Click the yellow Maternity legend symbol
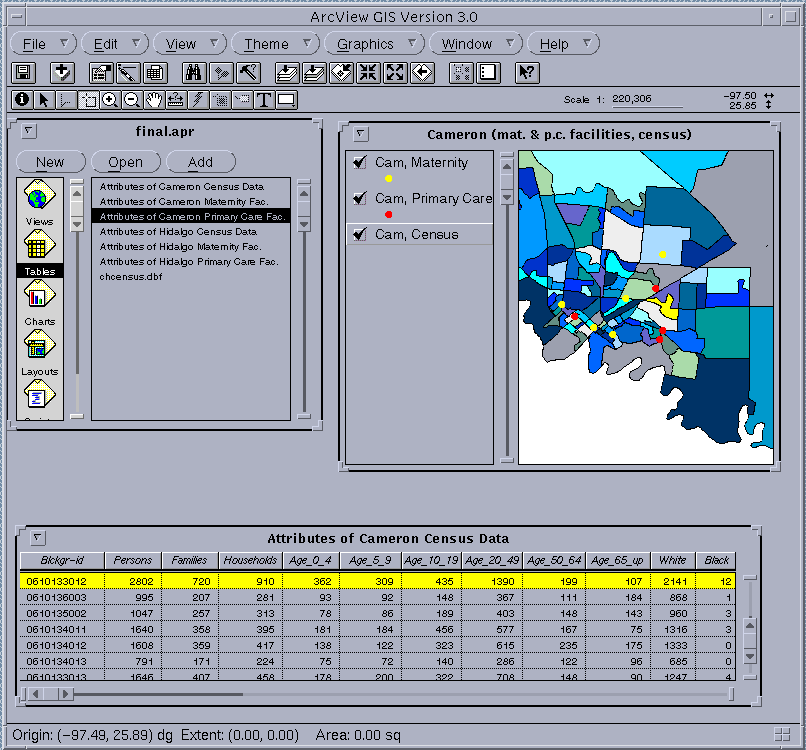Screen dimensions: 806x750 click(389, 178)
